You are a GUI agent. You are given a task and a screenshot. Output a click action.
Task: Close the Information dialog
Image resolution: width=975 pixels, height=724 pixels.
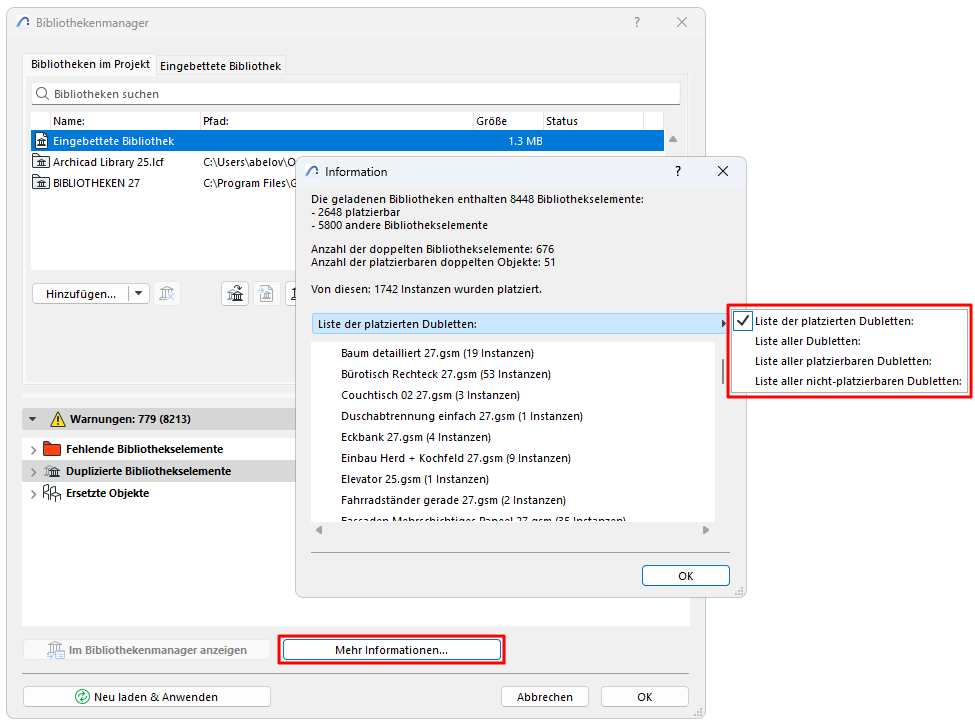point(723,171)
